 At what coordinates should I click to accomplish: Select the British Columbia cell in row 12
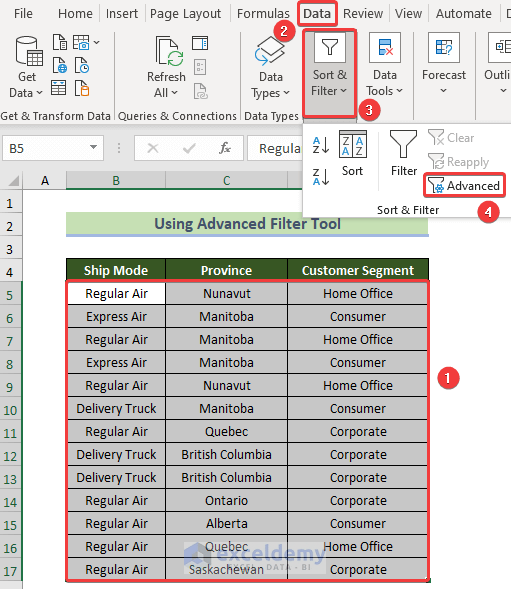pos(226,455)
